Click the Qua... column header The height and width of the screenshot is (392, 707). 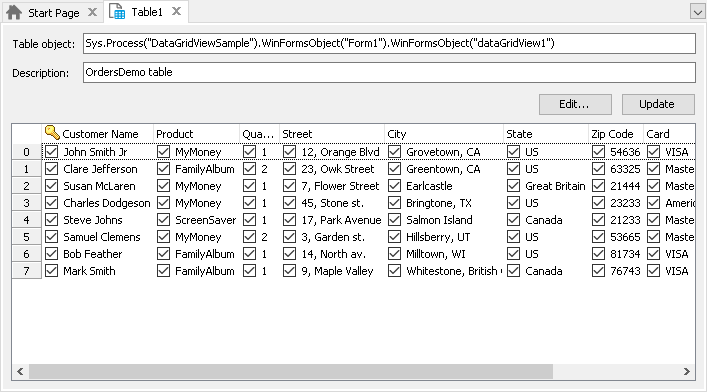click(x=259, y=134)
